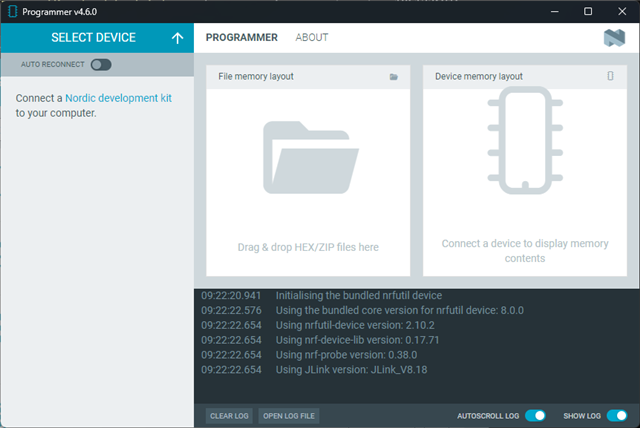Click the OPEN LOG FILE button
The width and height of the screenshot is (640, 428).
[x=289, y=416]
